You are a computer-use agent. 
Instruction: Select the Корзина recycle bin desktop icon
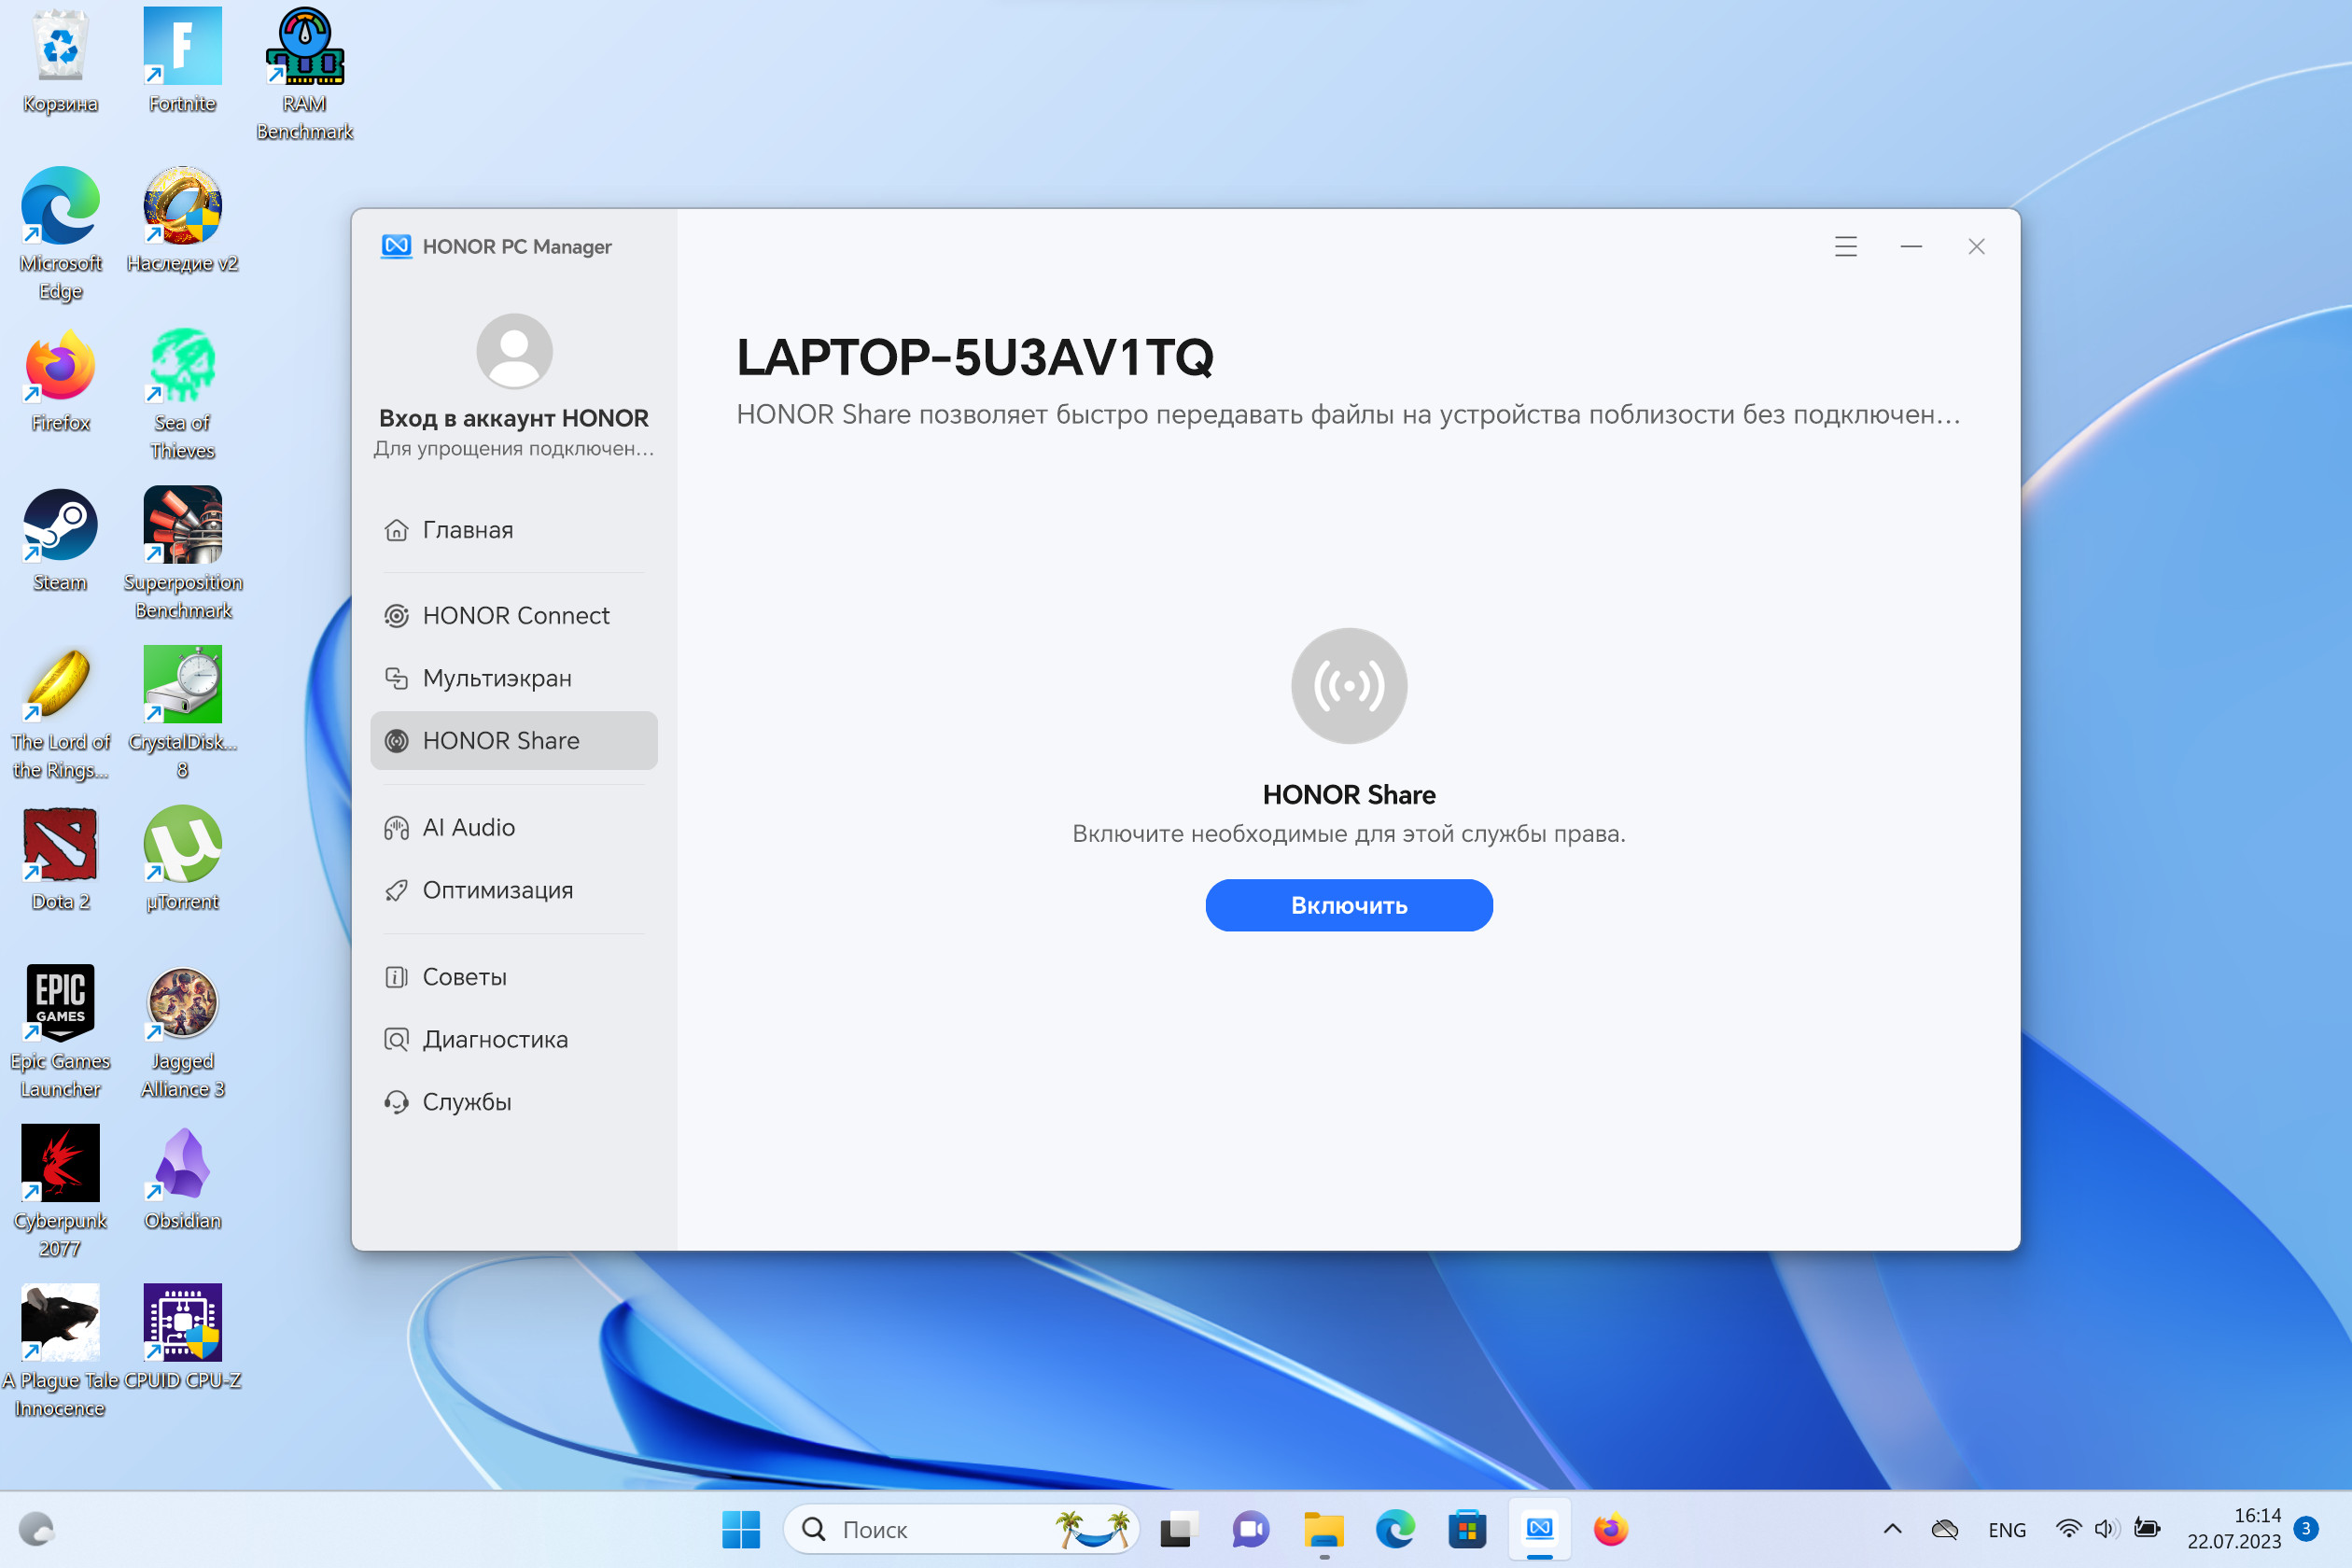pos(60,62)
